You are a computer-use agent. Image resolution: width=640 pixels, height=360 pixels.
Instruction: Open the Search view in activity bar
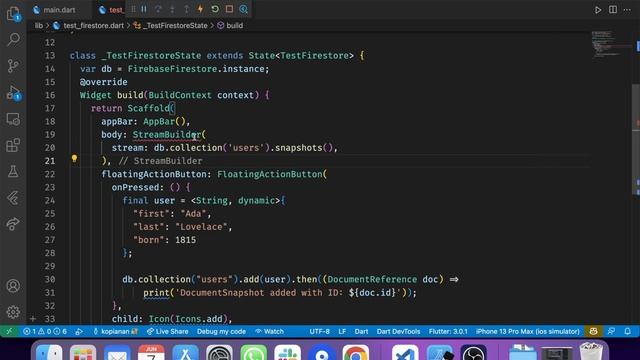pyautogui.click(x=13, y=39)
